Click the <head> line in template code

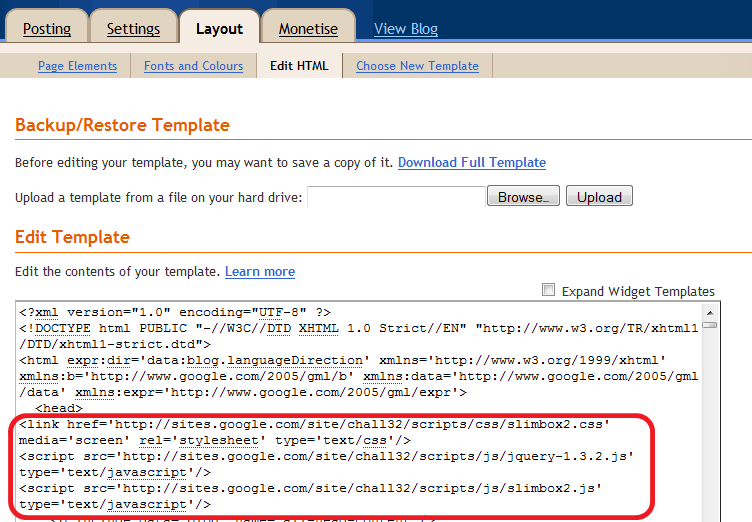pyautogui.click(x=59, y=408)
